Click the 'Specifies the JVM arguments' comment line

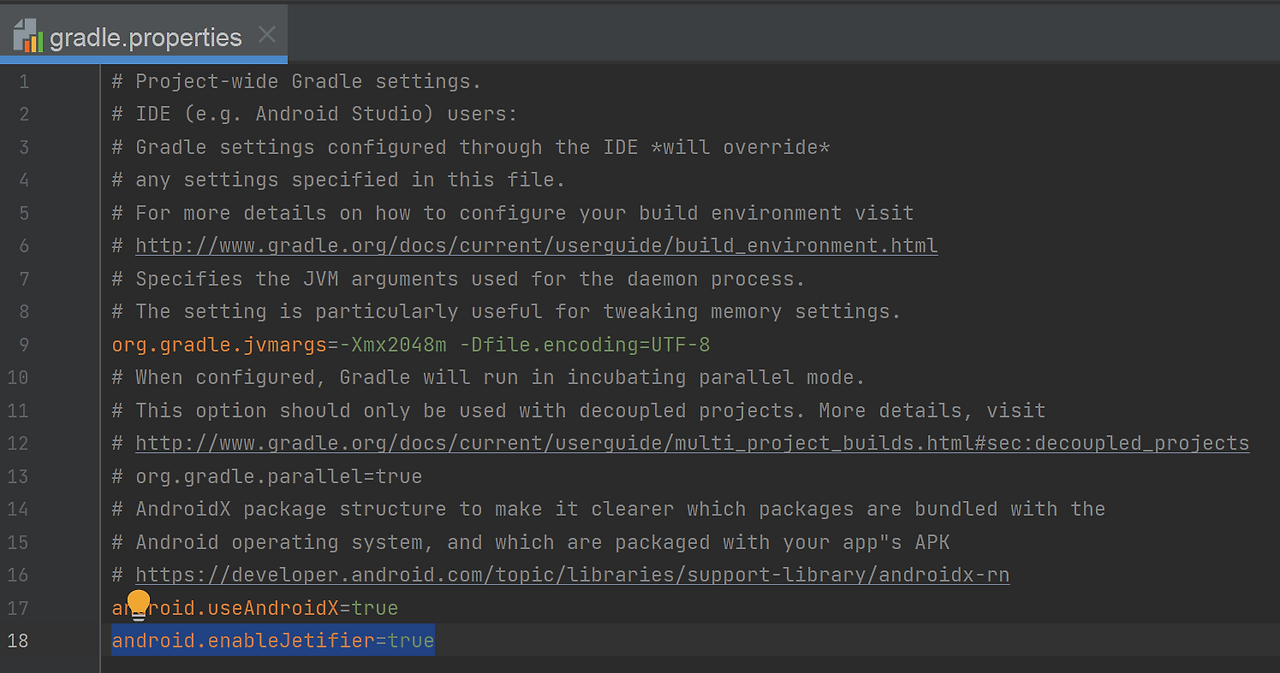coord(459,279)
